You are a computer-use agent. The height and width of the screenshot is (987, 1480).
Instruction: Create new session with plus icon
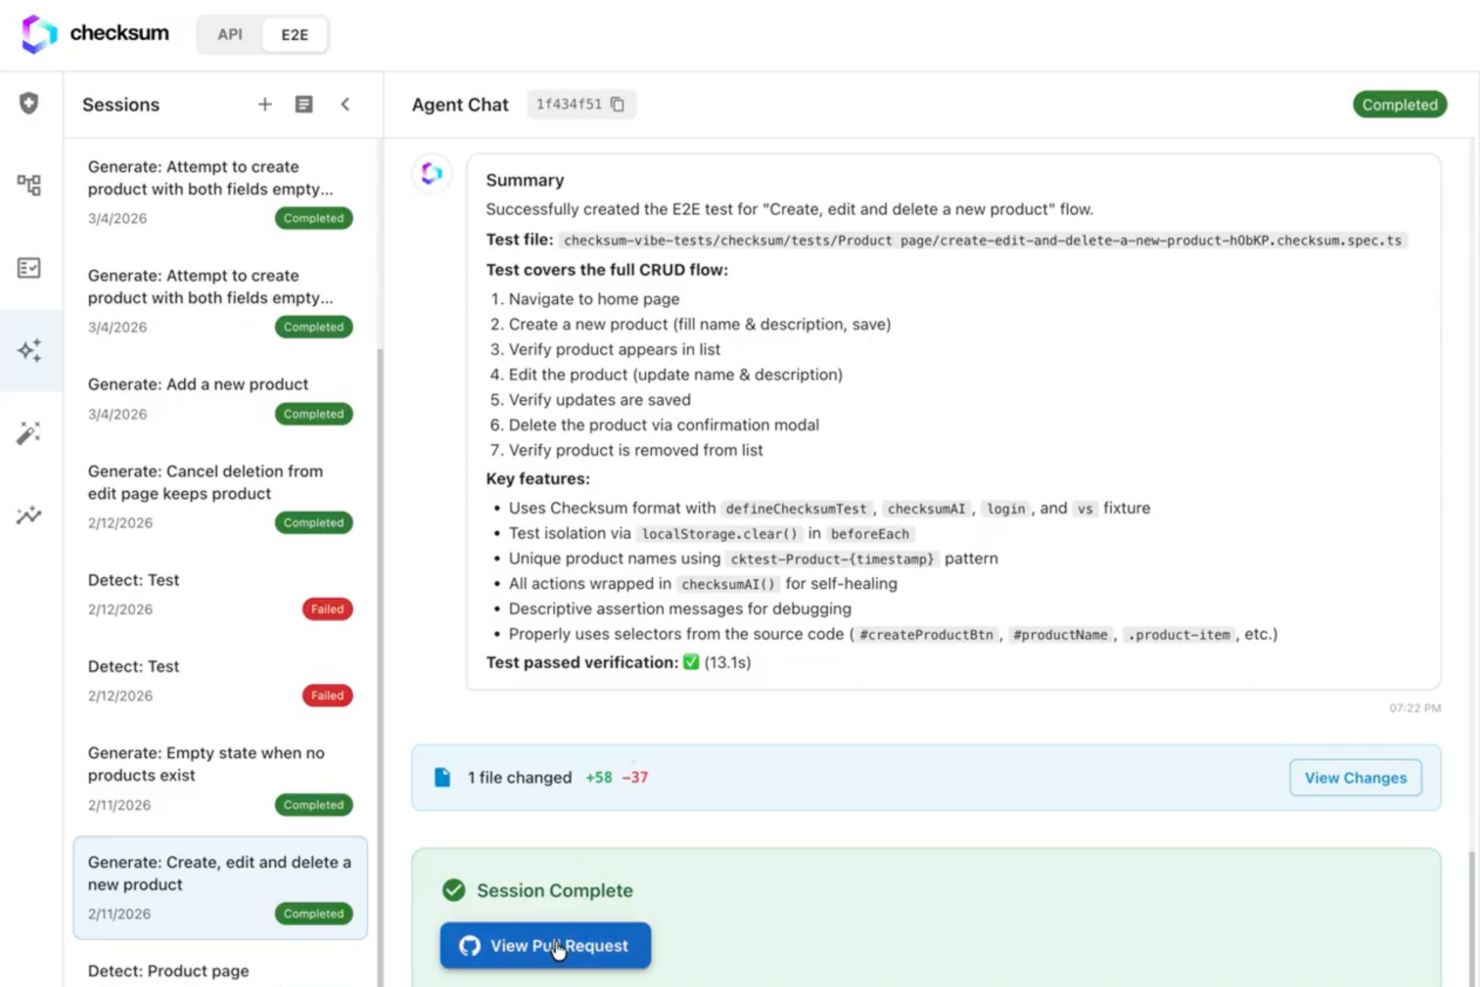(264, 104)
